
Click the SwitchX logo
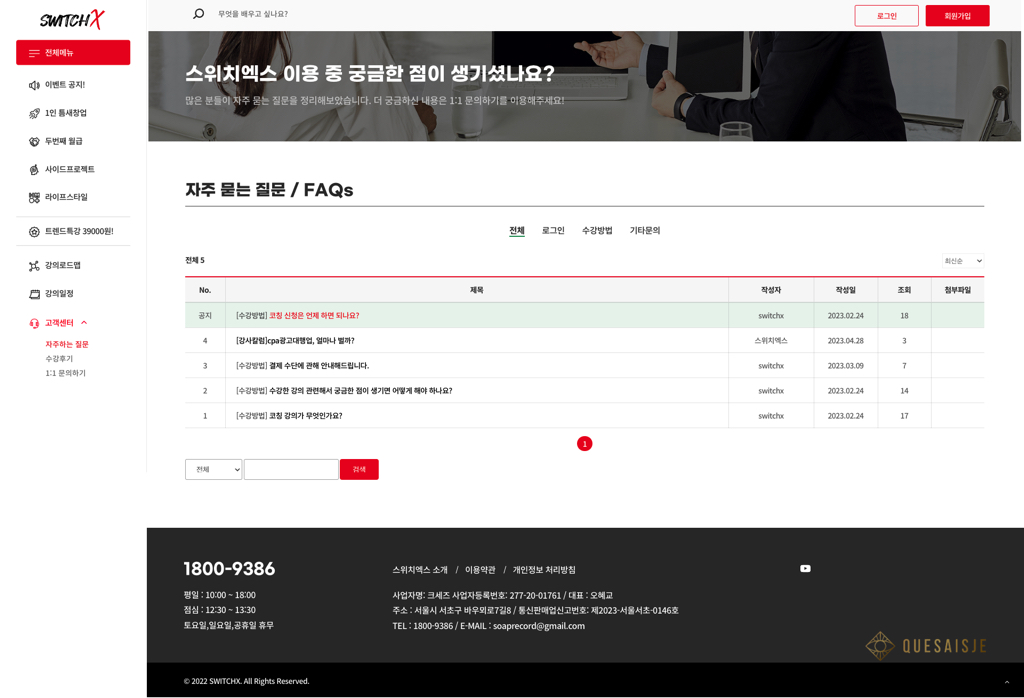coord(72,20)
